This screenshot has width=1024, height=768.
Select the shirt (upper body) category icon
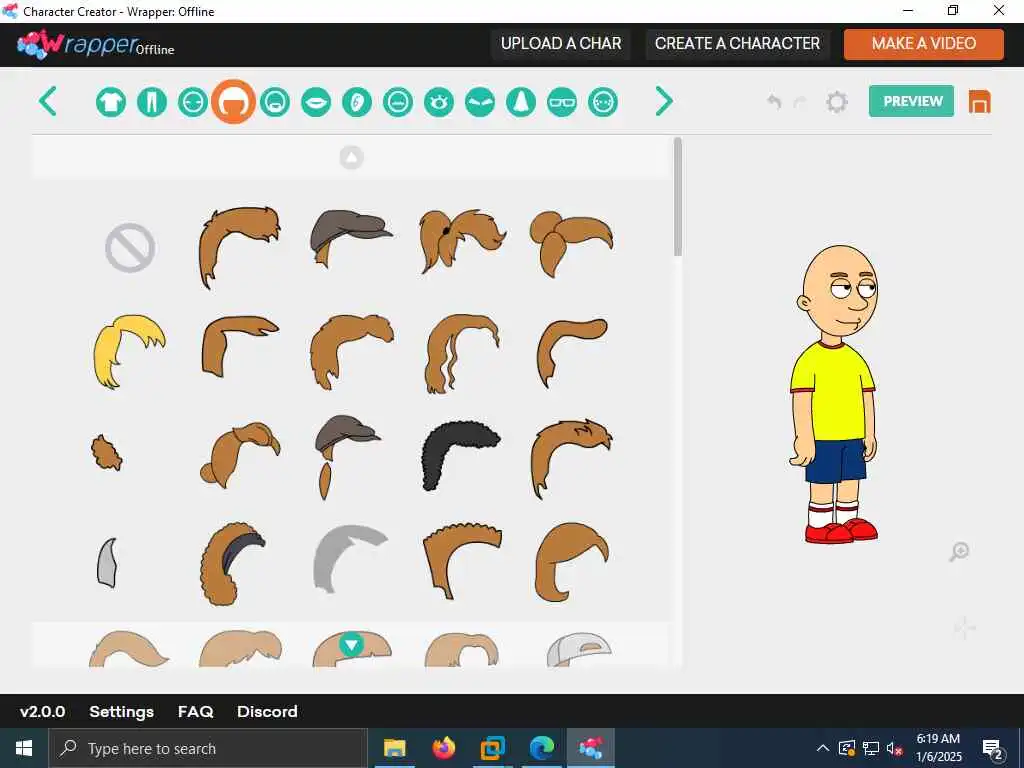tap(111, 102)
